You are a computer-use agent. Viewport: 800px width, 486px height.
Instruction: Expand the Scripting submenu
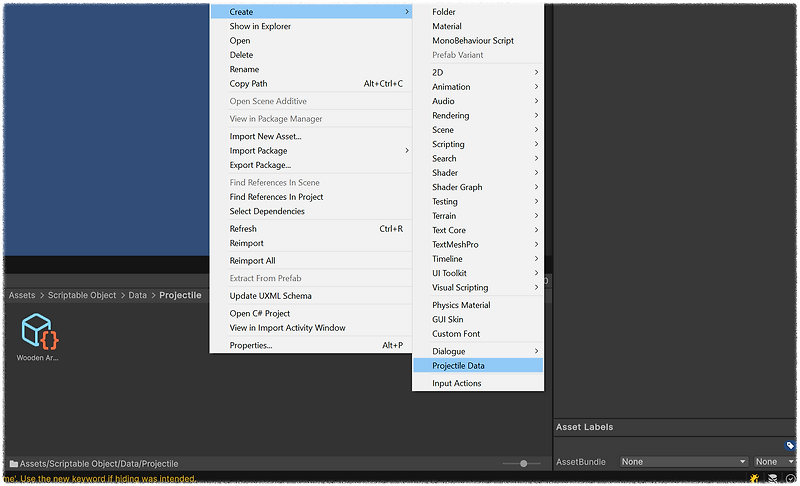pyautogui.click(x=478, y=144)
